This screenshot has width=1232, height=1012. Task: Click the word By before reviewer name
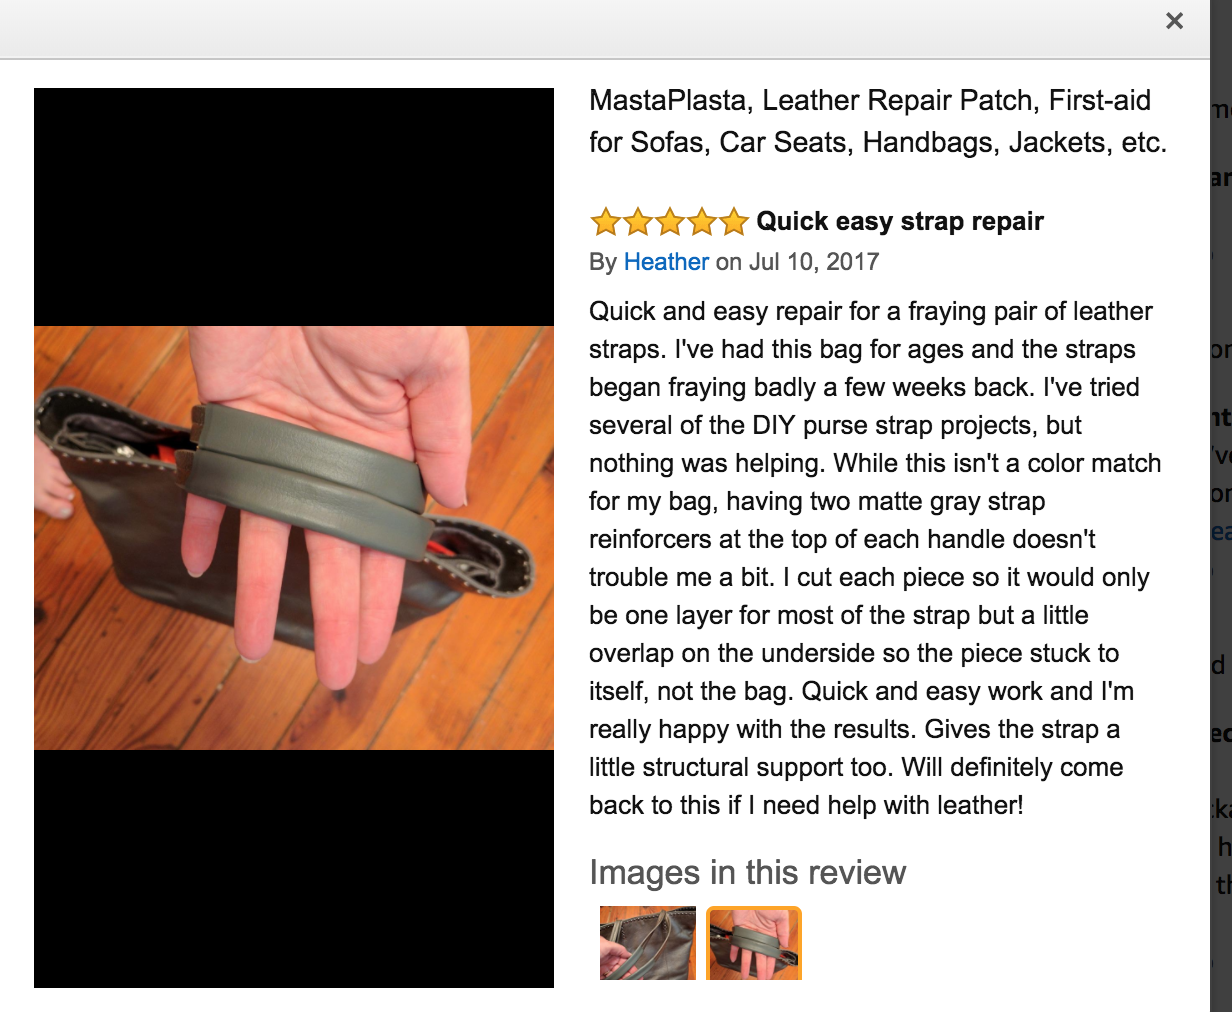[x=603, y=262]
